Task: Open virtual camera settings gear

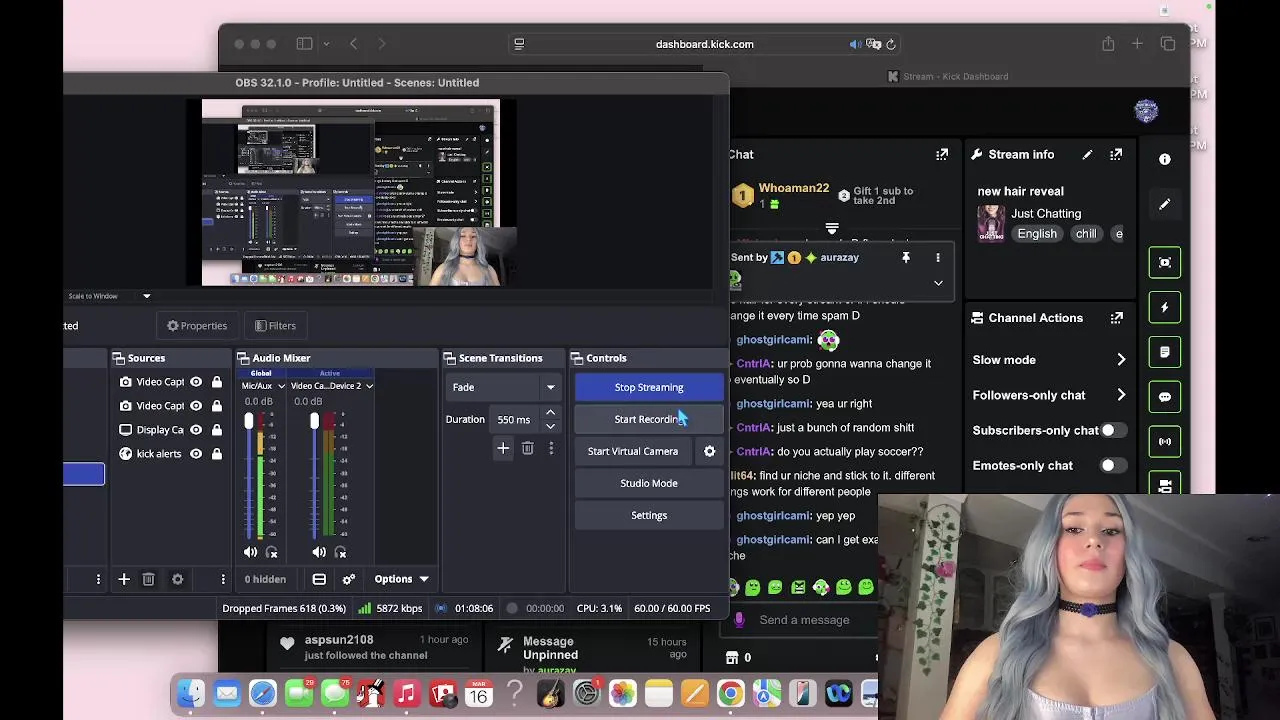Action: point(709,451)
